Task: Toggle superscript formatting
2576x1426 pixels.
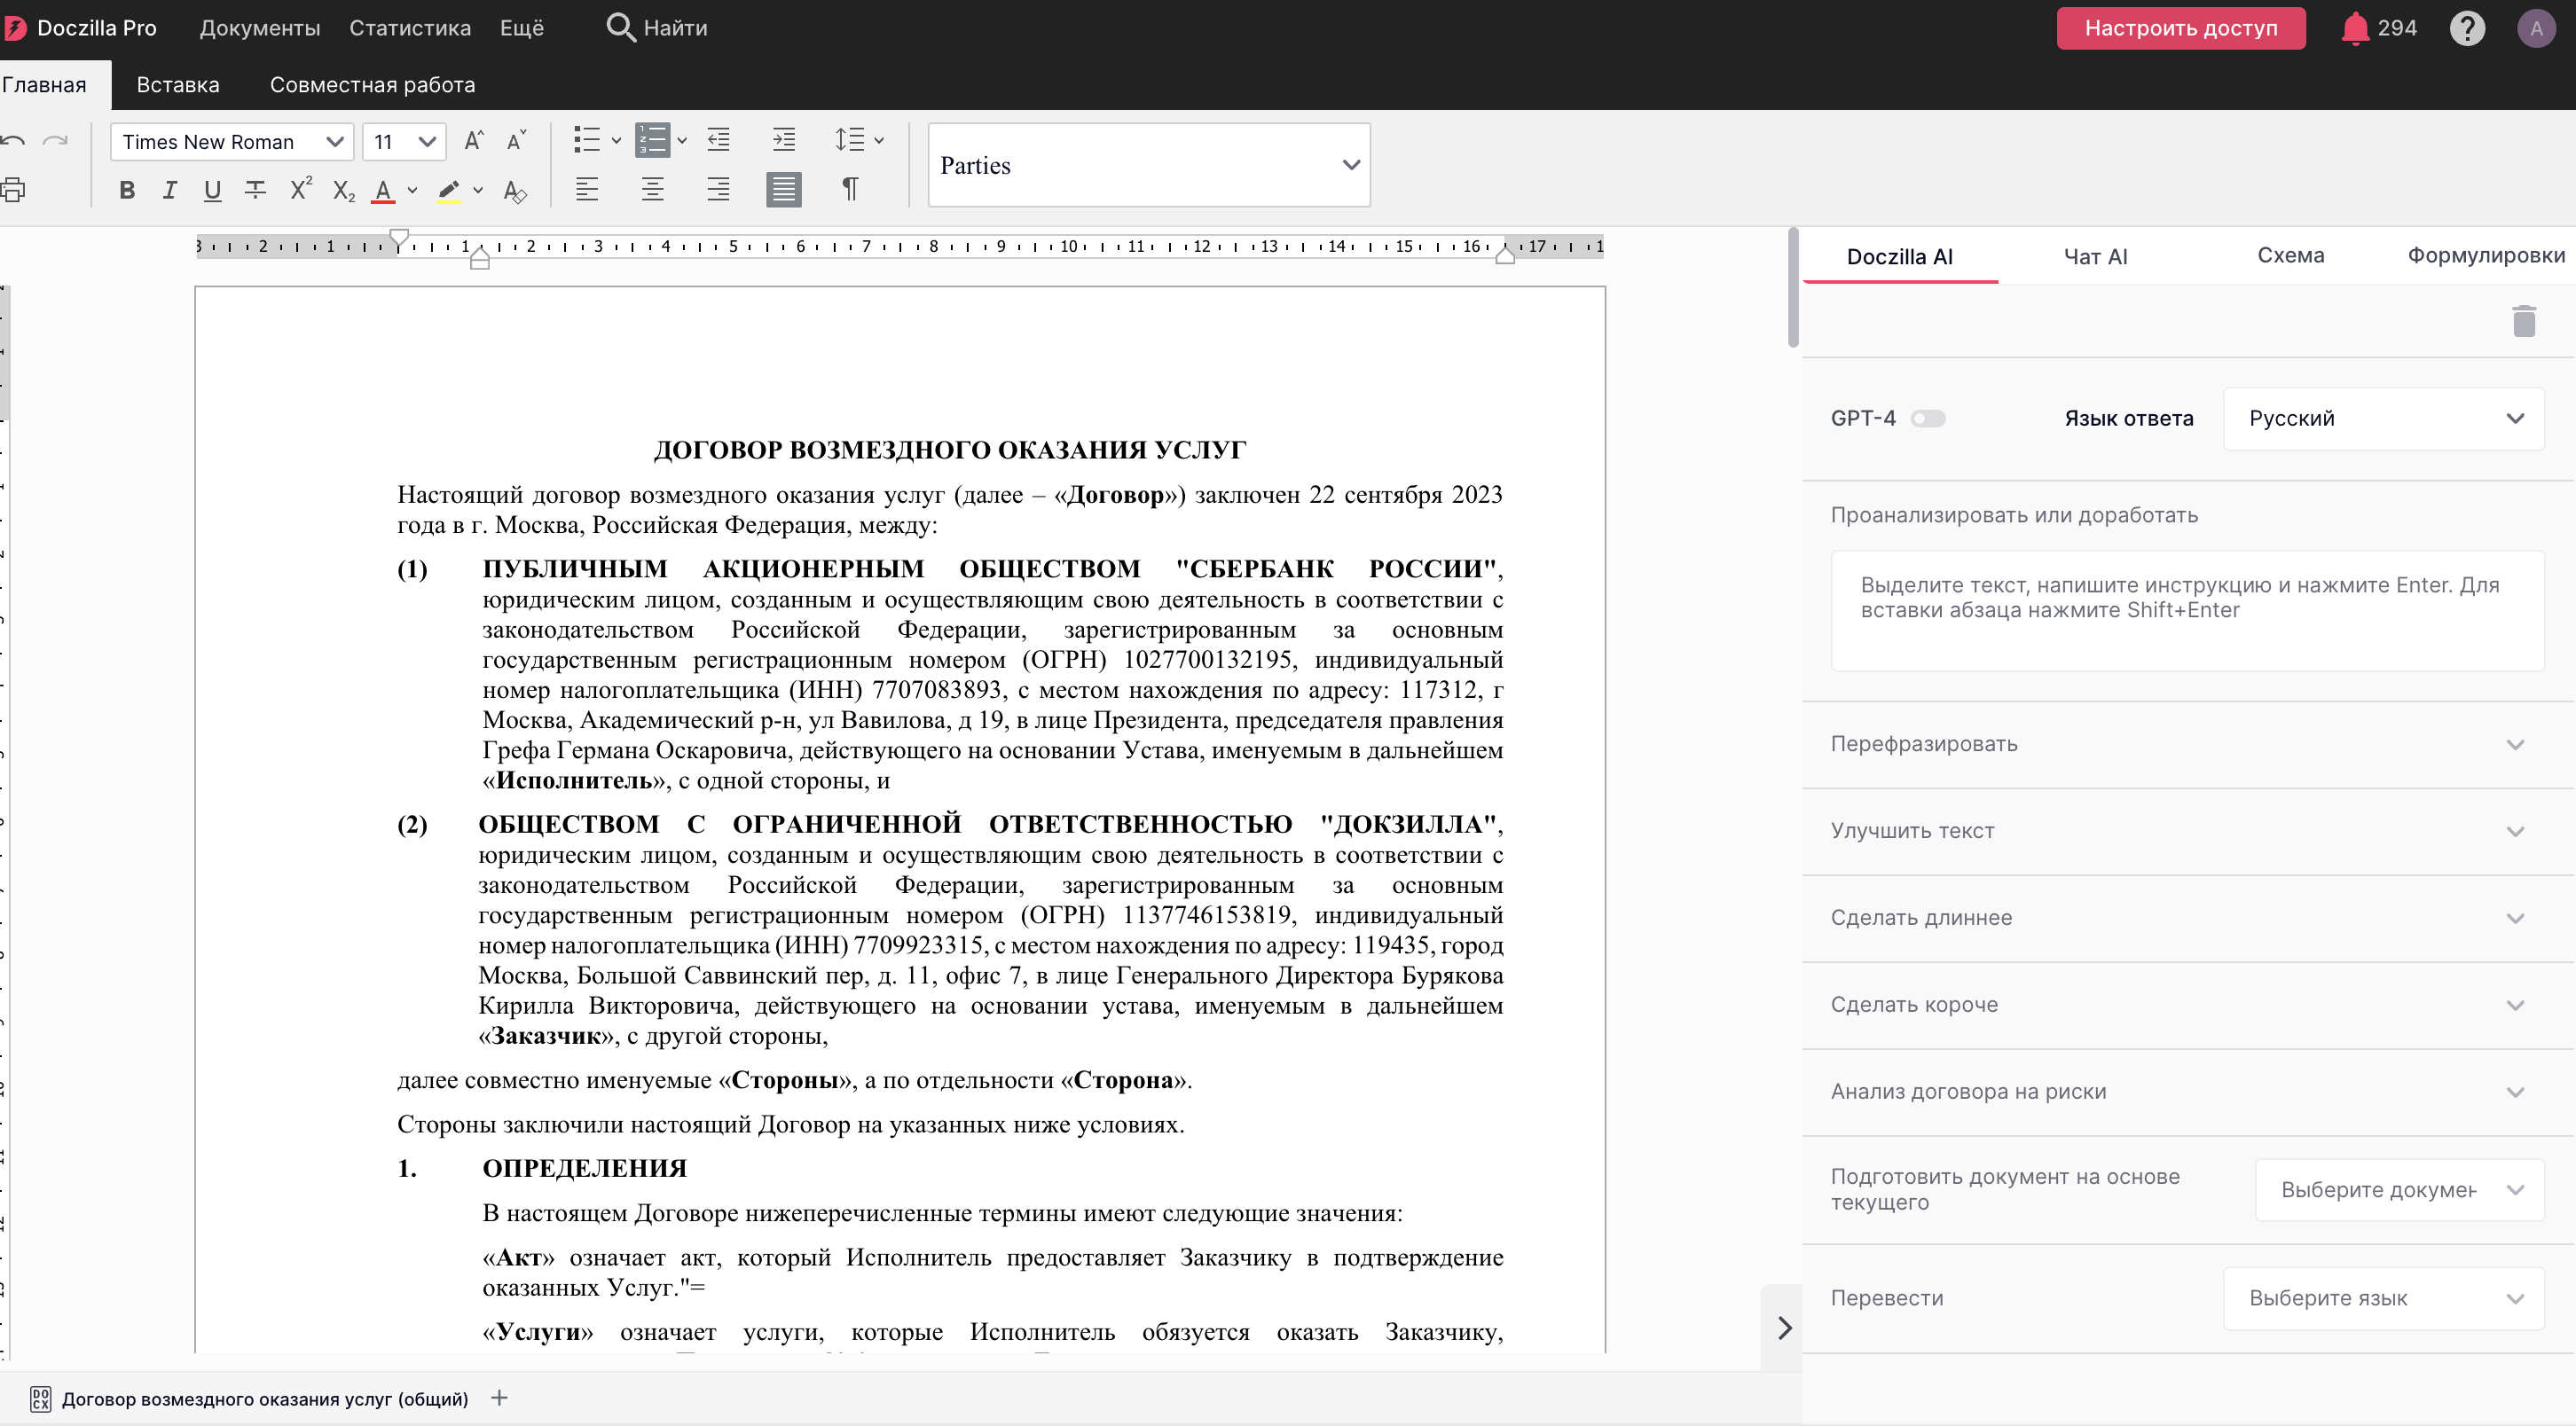Action: (x=300, y=190)
